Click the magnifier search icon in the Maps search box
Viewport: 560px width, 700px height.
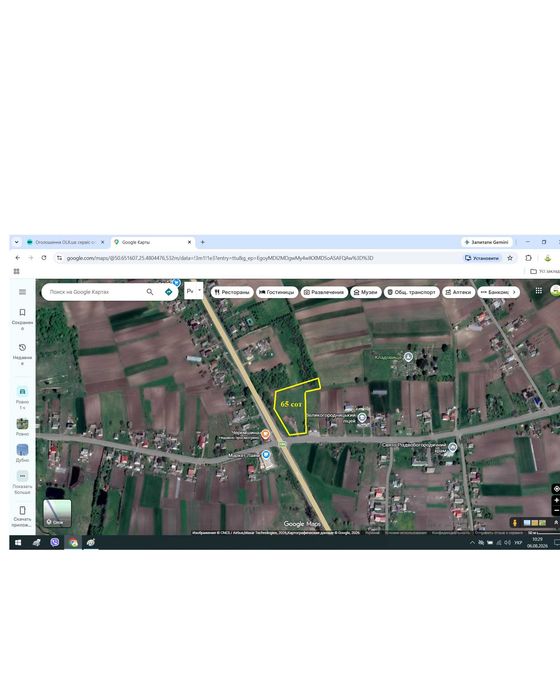[x=150, y=292]
